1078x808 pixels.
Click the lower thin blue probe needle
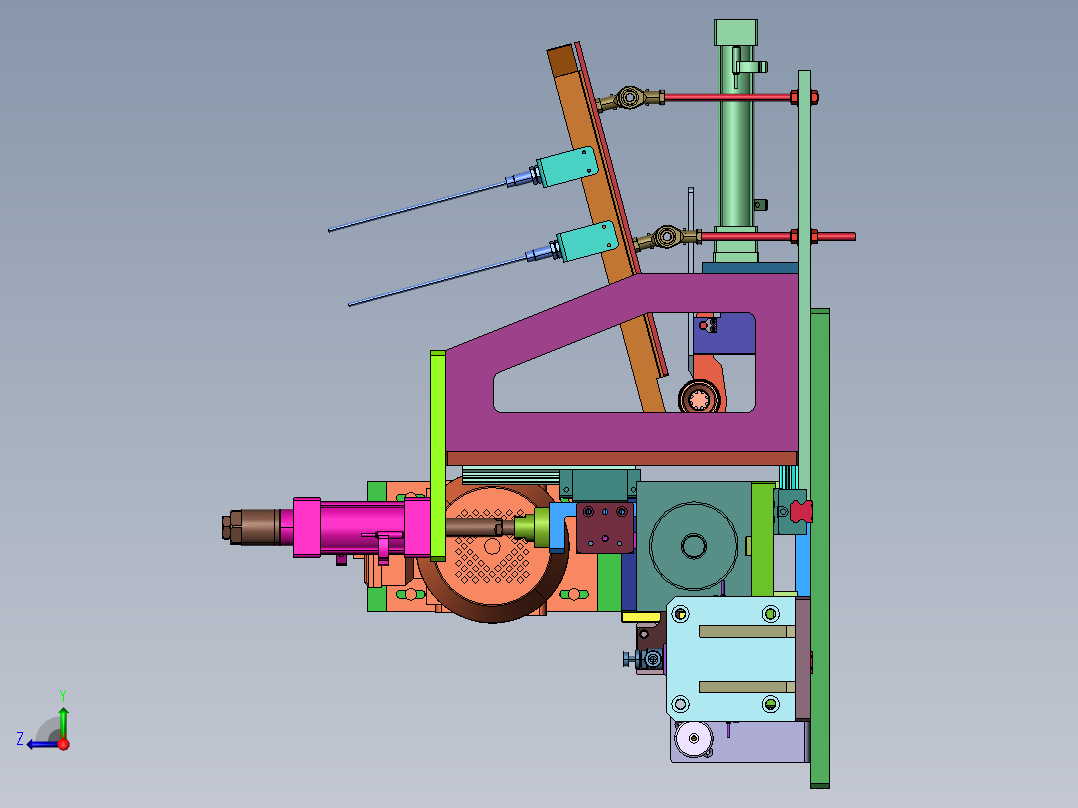point(439,281)
